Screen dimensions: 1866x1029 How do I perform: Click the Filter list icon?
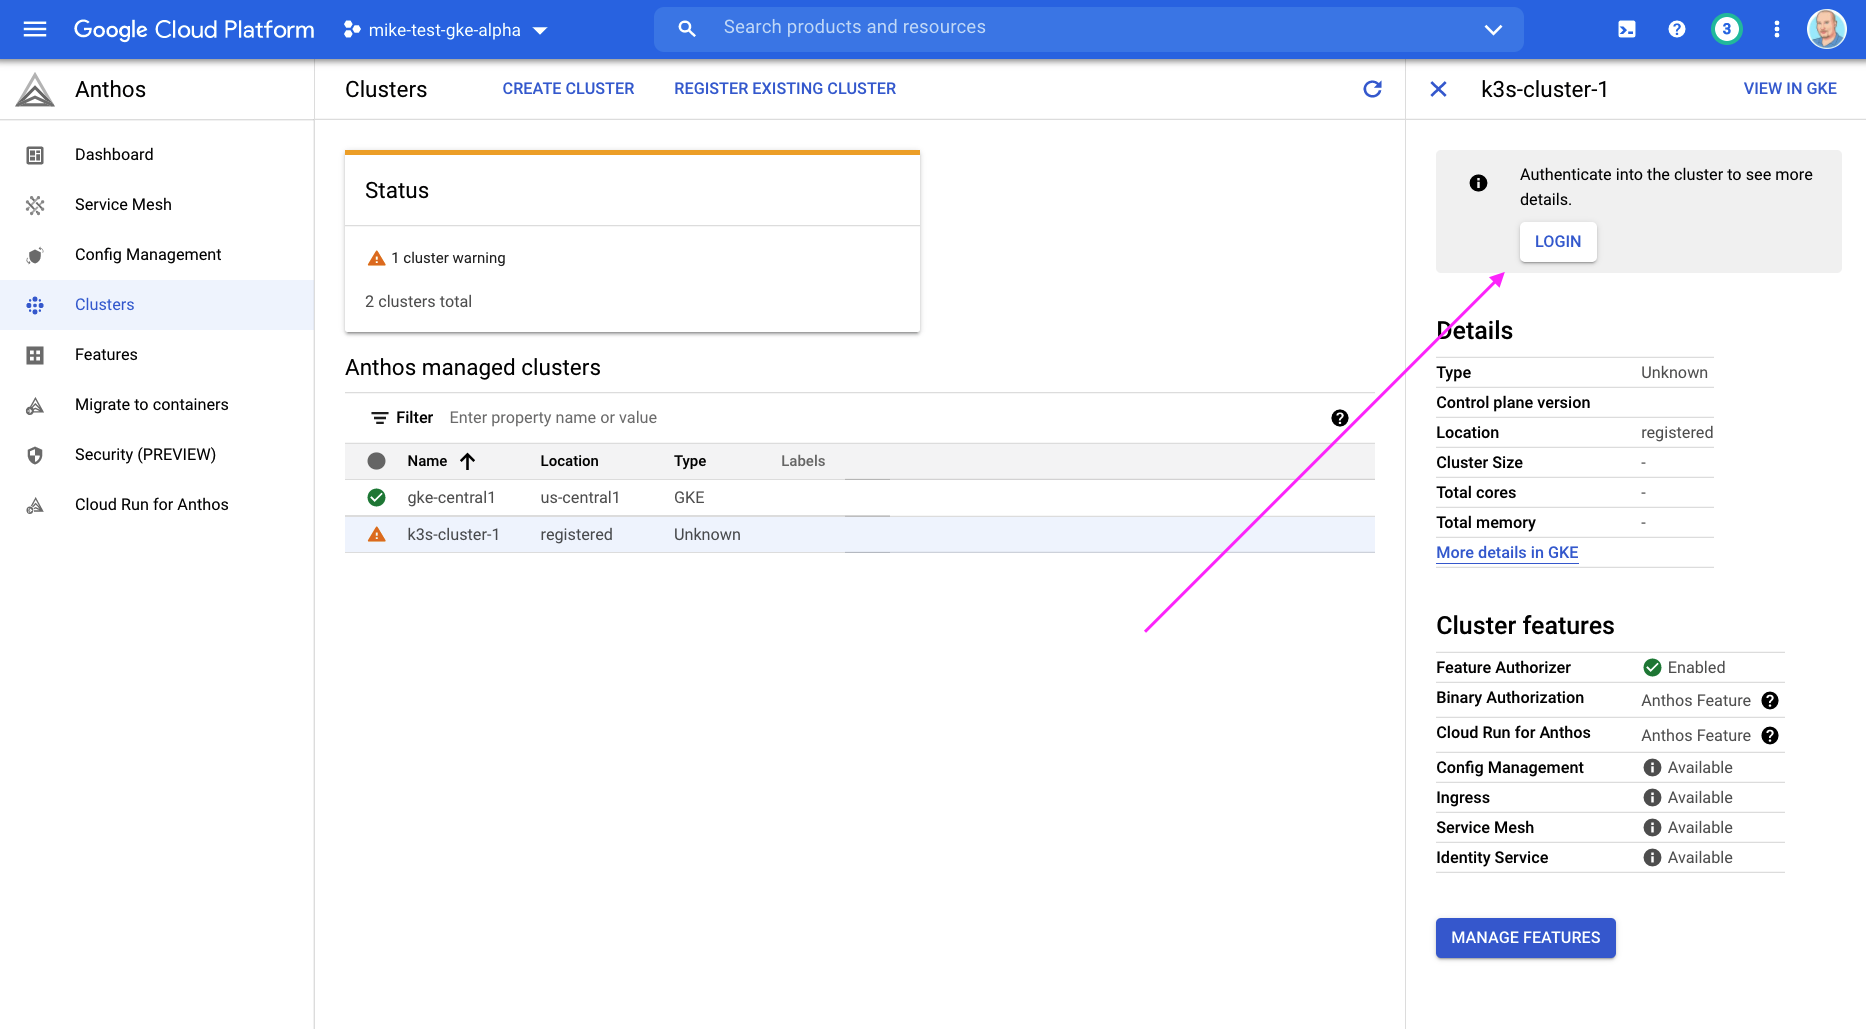380,418
